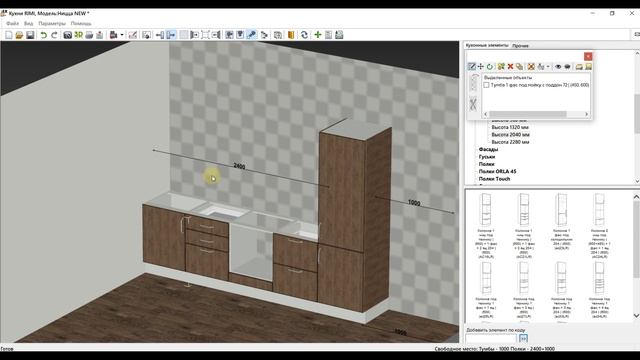Select the refrigerator column thumbnail, third in the top row
Screen dimensions: 640x360
(x=562, y=210)
